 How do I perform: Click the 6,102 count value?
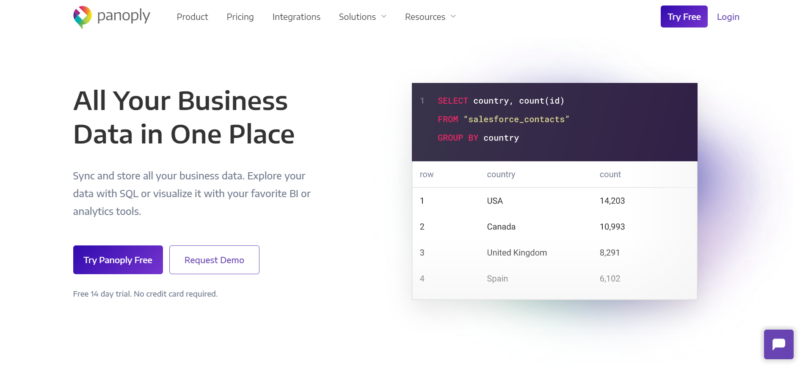point(610,279)
